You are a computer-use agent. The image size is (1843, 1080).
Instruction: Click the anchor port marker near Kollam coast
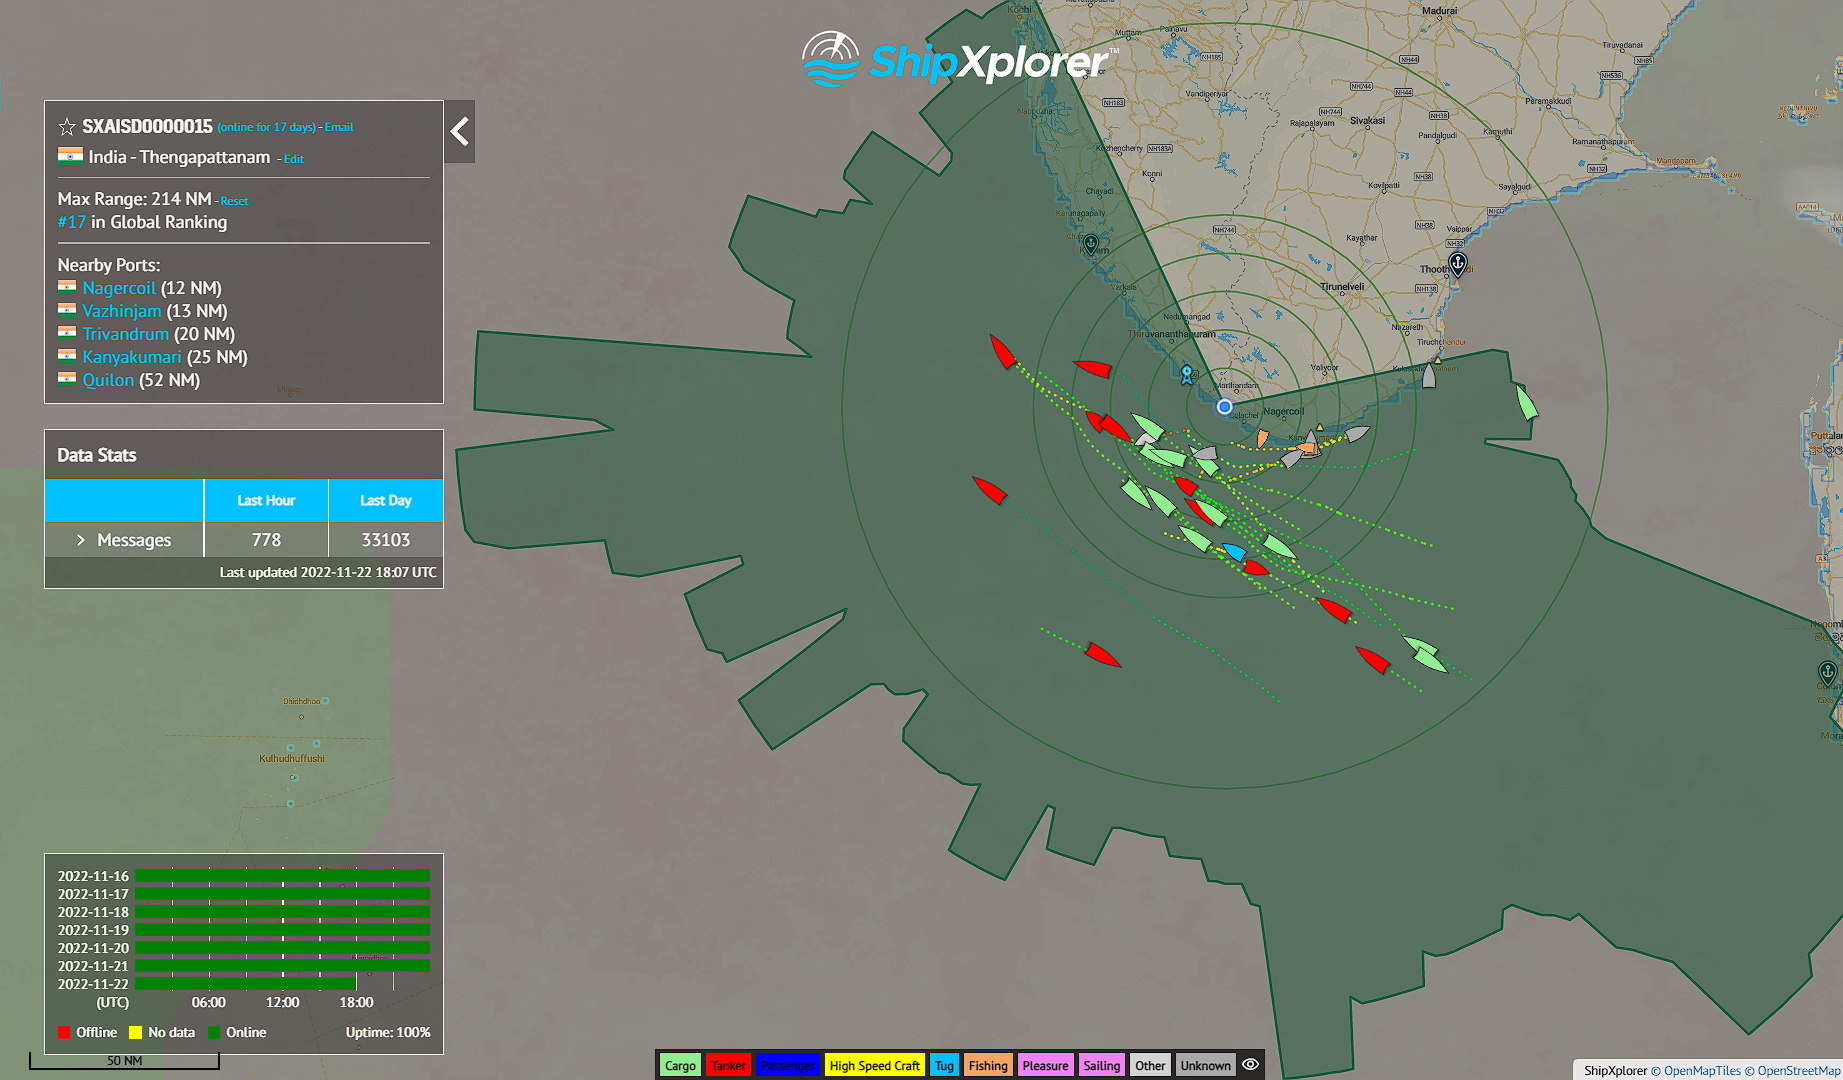coord(1091,243)
